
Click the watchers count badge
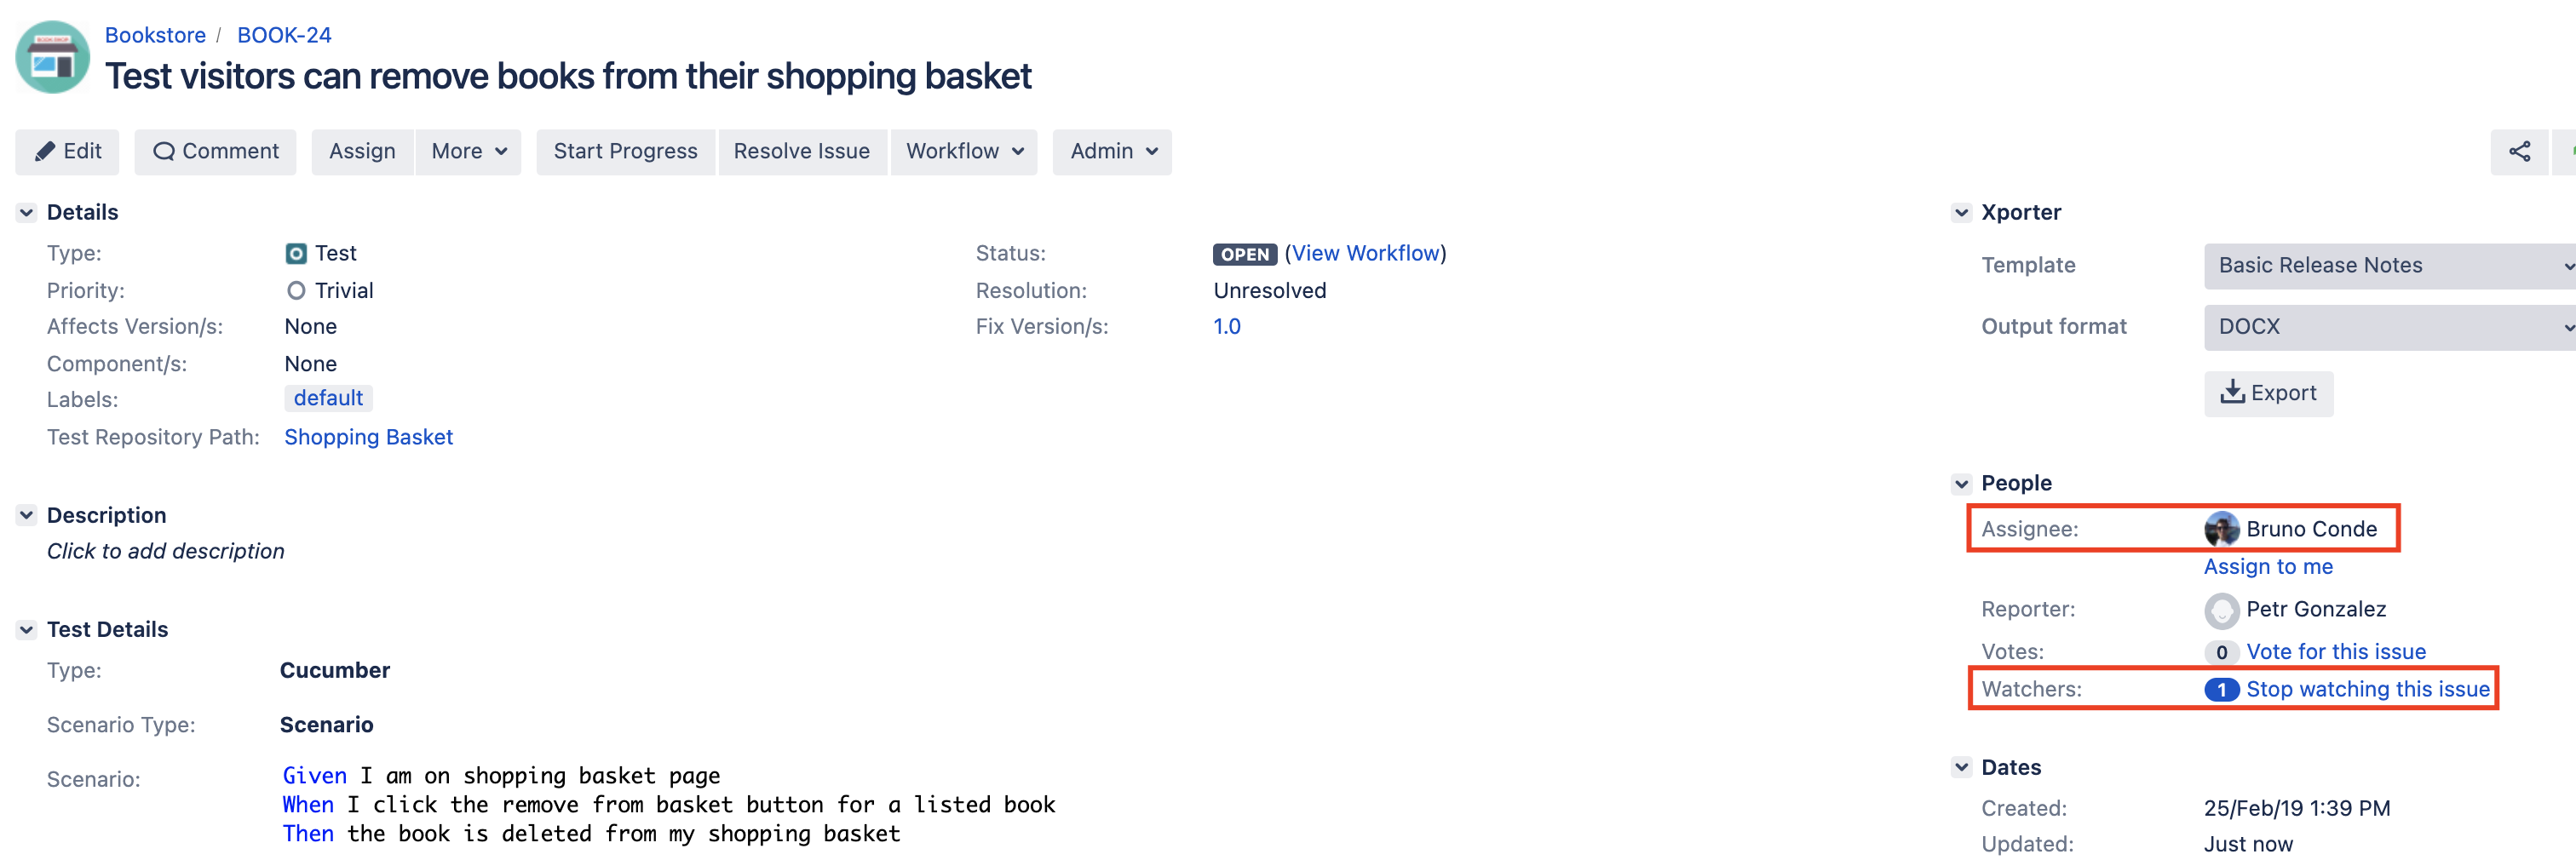(x=2221, y=690)
